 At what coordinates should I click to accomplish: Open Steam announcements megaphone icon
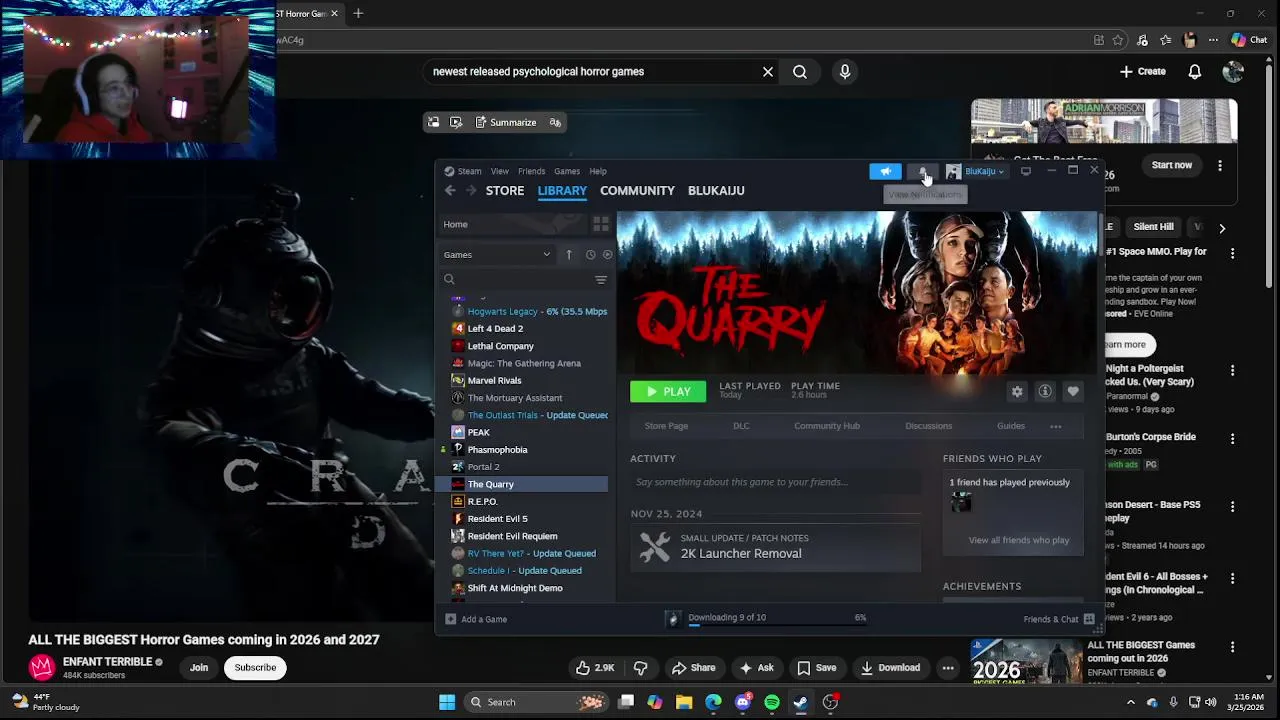885,171
